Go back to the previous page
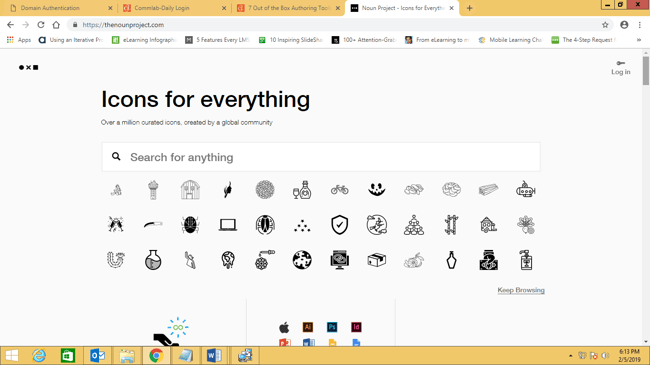 [10, 25]
